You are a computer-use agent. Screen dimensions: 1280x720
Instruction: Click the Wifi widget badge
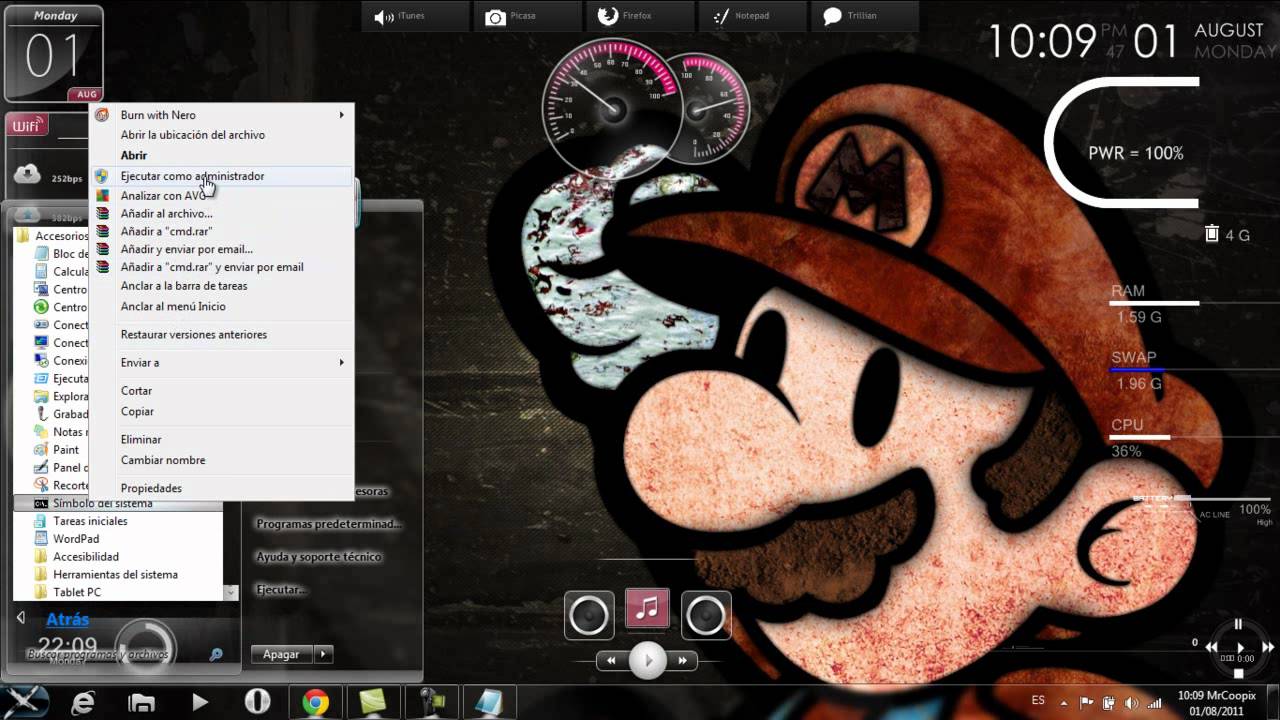tap(27, 125)
